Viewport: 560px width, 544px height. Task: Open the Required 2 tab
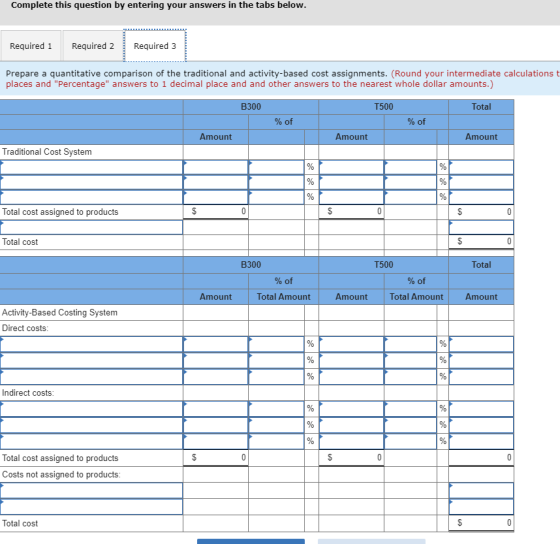pyautogui.click(x=93, y=46)
